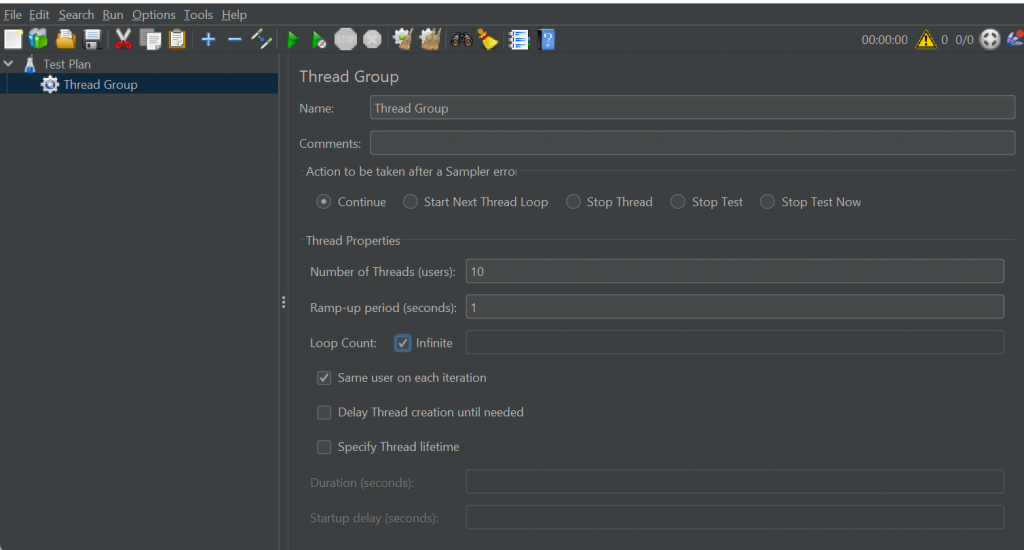
Task: Click the panel divider handle dots
Action: point(284,302)
